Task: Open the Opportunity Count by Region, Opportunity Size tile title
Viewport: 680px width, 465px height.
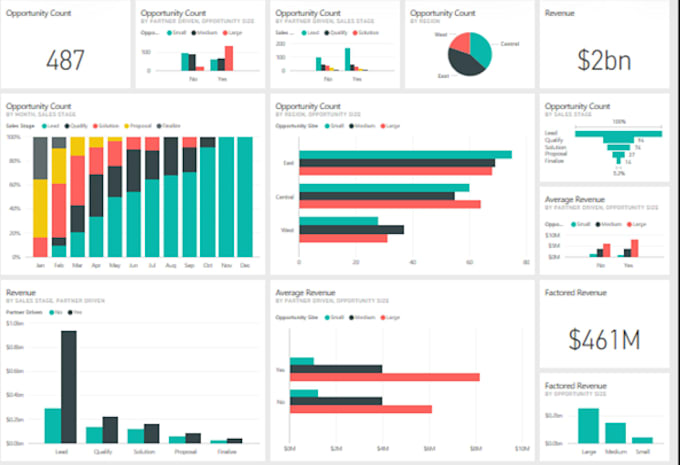Action: click(308, 106)
